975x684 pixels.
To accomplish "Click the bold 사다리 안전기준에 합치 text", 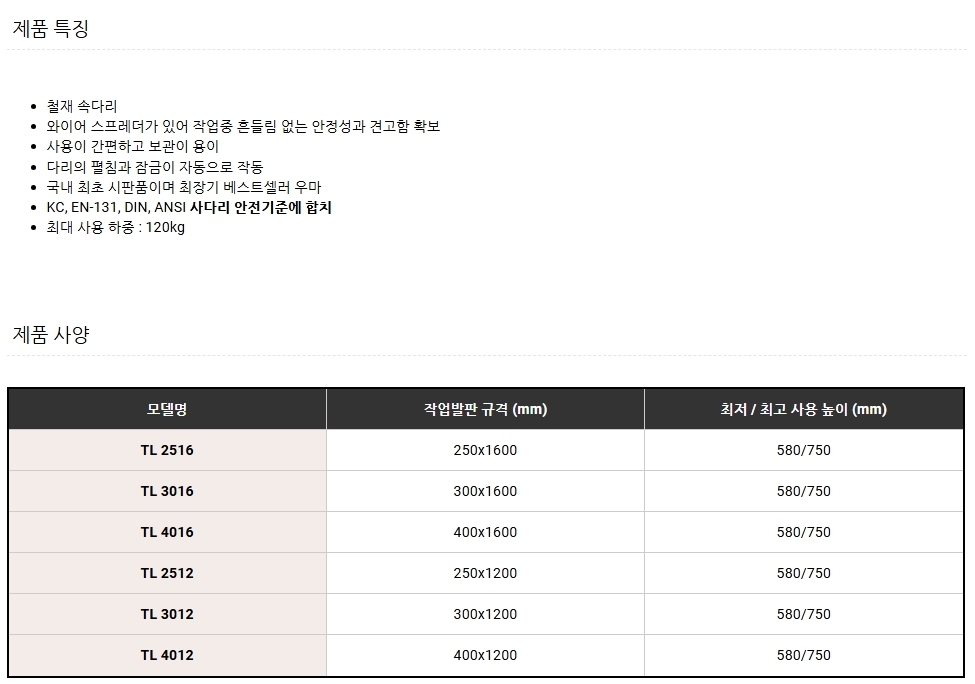I will click(x=261, y=207).
